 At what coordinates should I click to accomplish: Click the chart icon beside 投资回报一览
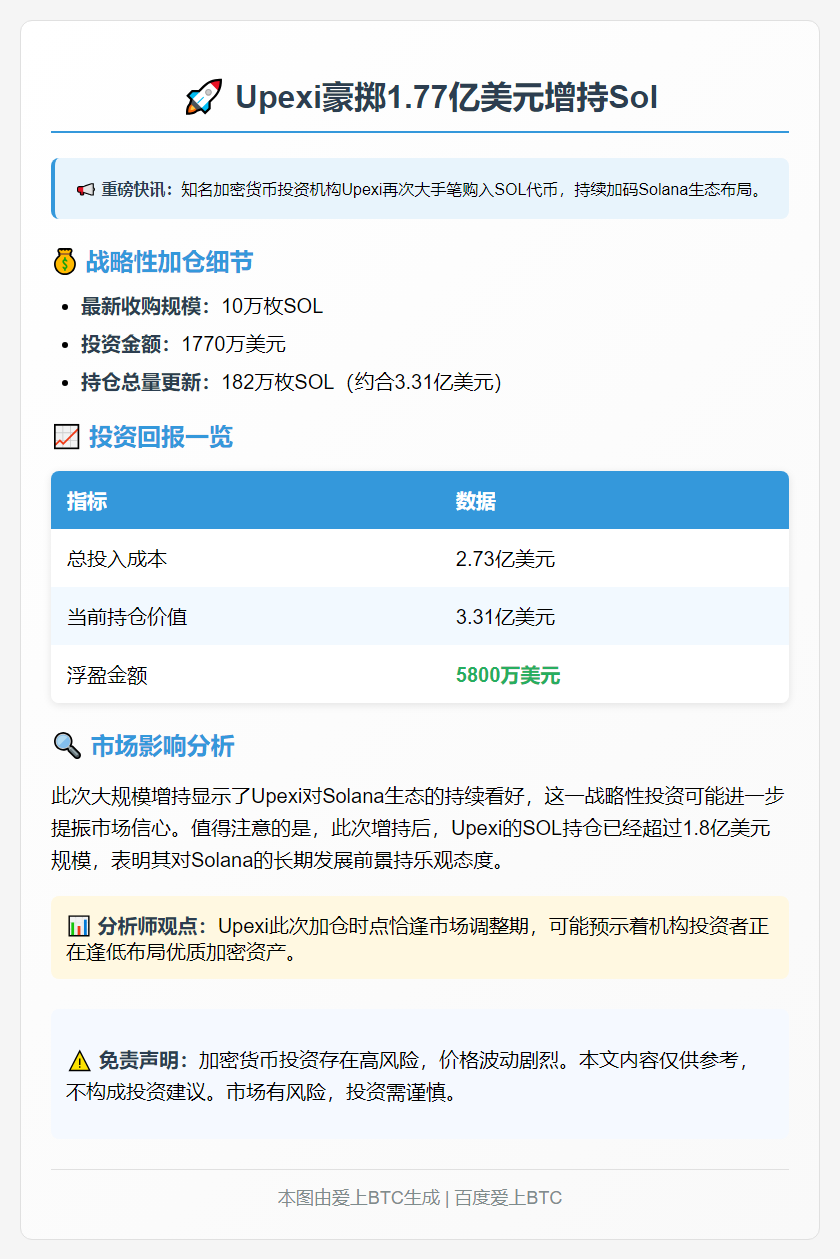pos(63,437)
